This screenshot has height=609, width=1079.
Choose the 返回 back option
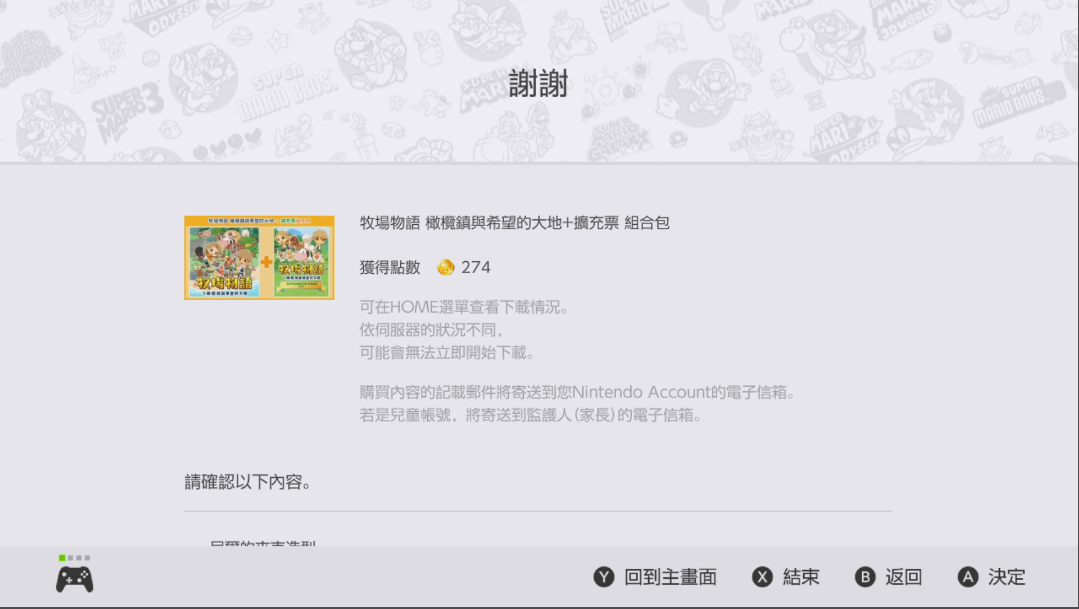pos(904,577)
